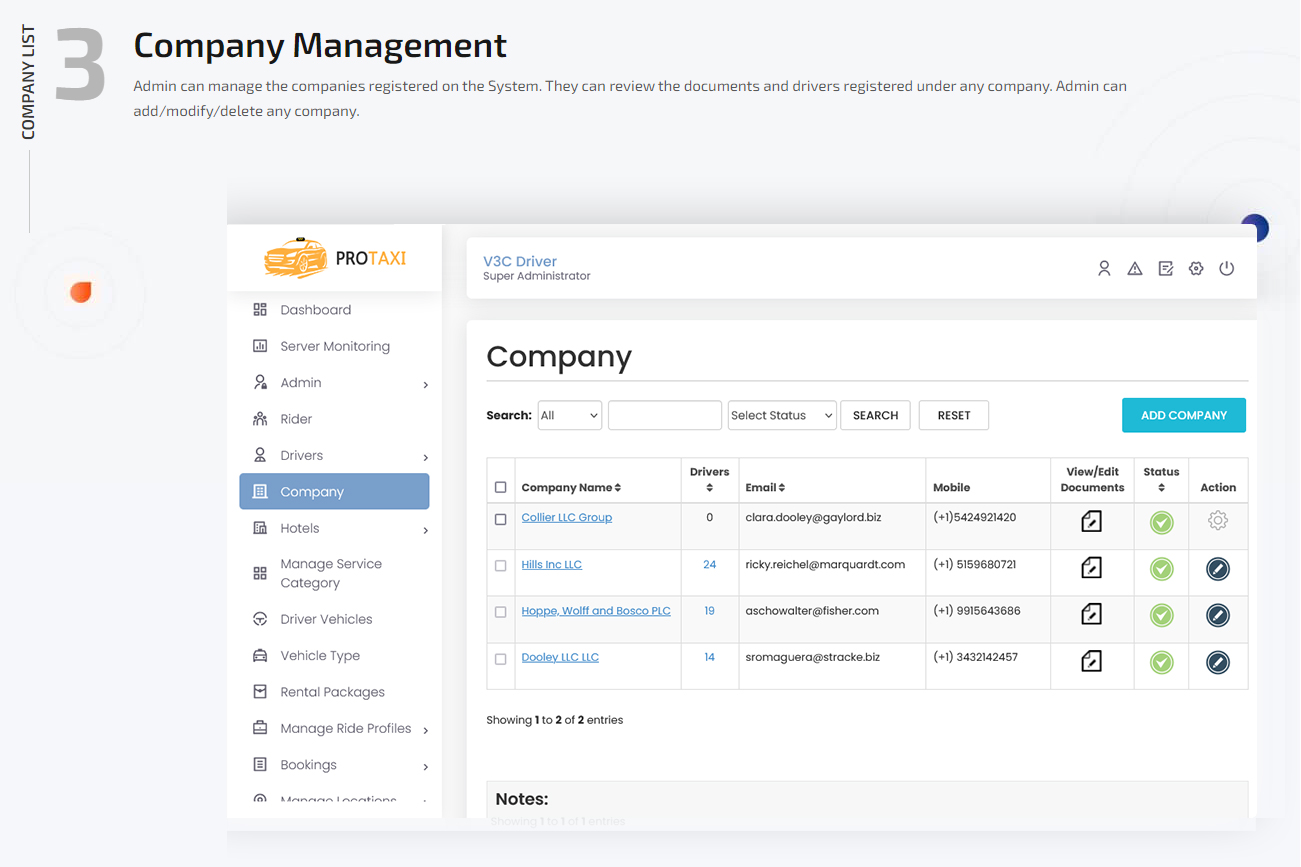The height and width of the screenshot is (867, 1301).
Task: Click the Dashboard sidebar icon
Action: (260, 310)
